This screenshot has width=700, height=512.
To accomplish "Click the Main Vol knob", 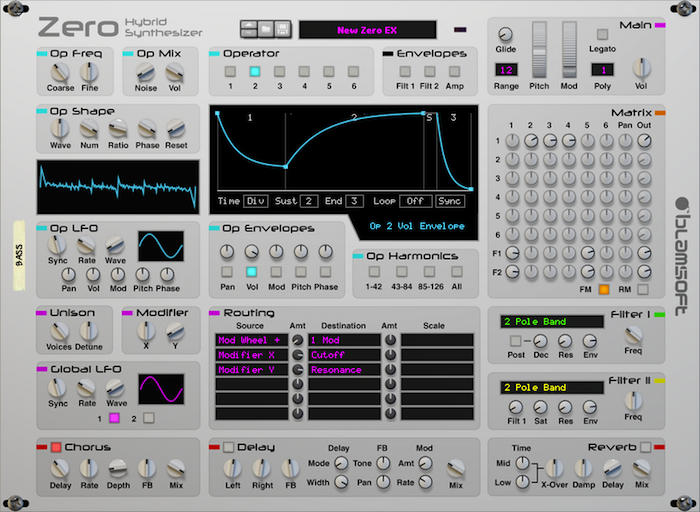I will 641,67.
